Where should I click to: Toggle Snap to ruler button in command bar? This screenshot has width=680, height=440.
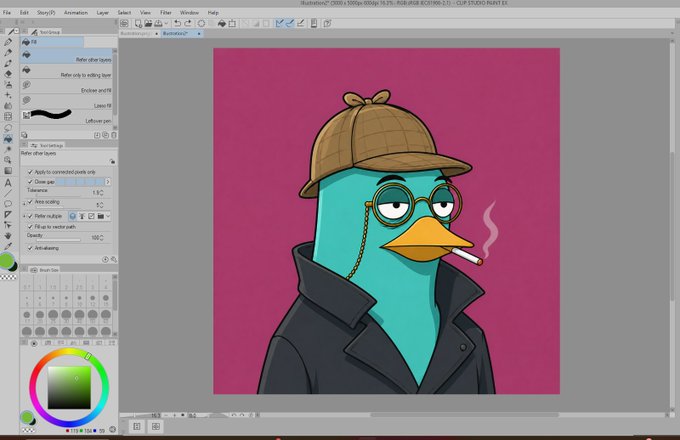[x=279, y=23]
